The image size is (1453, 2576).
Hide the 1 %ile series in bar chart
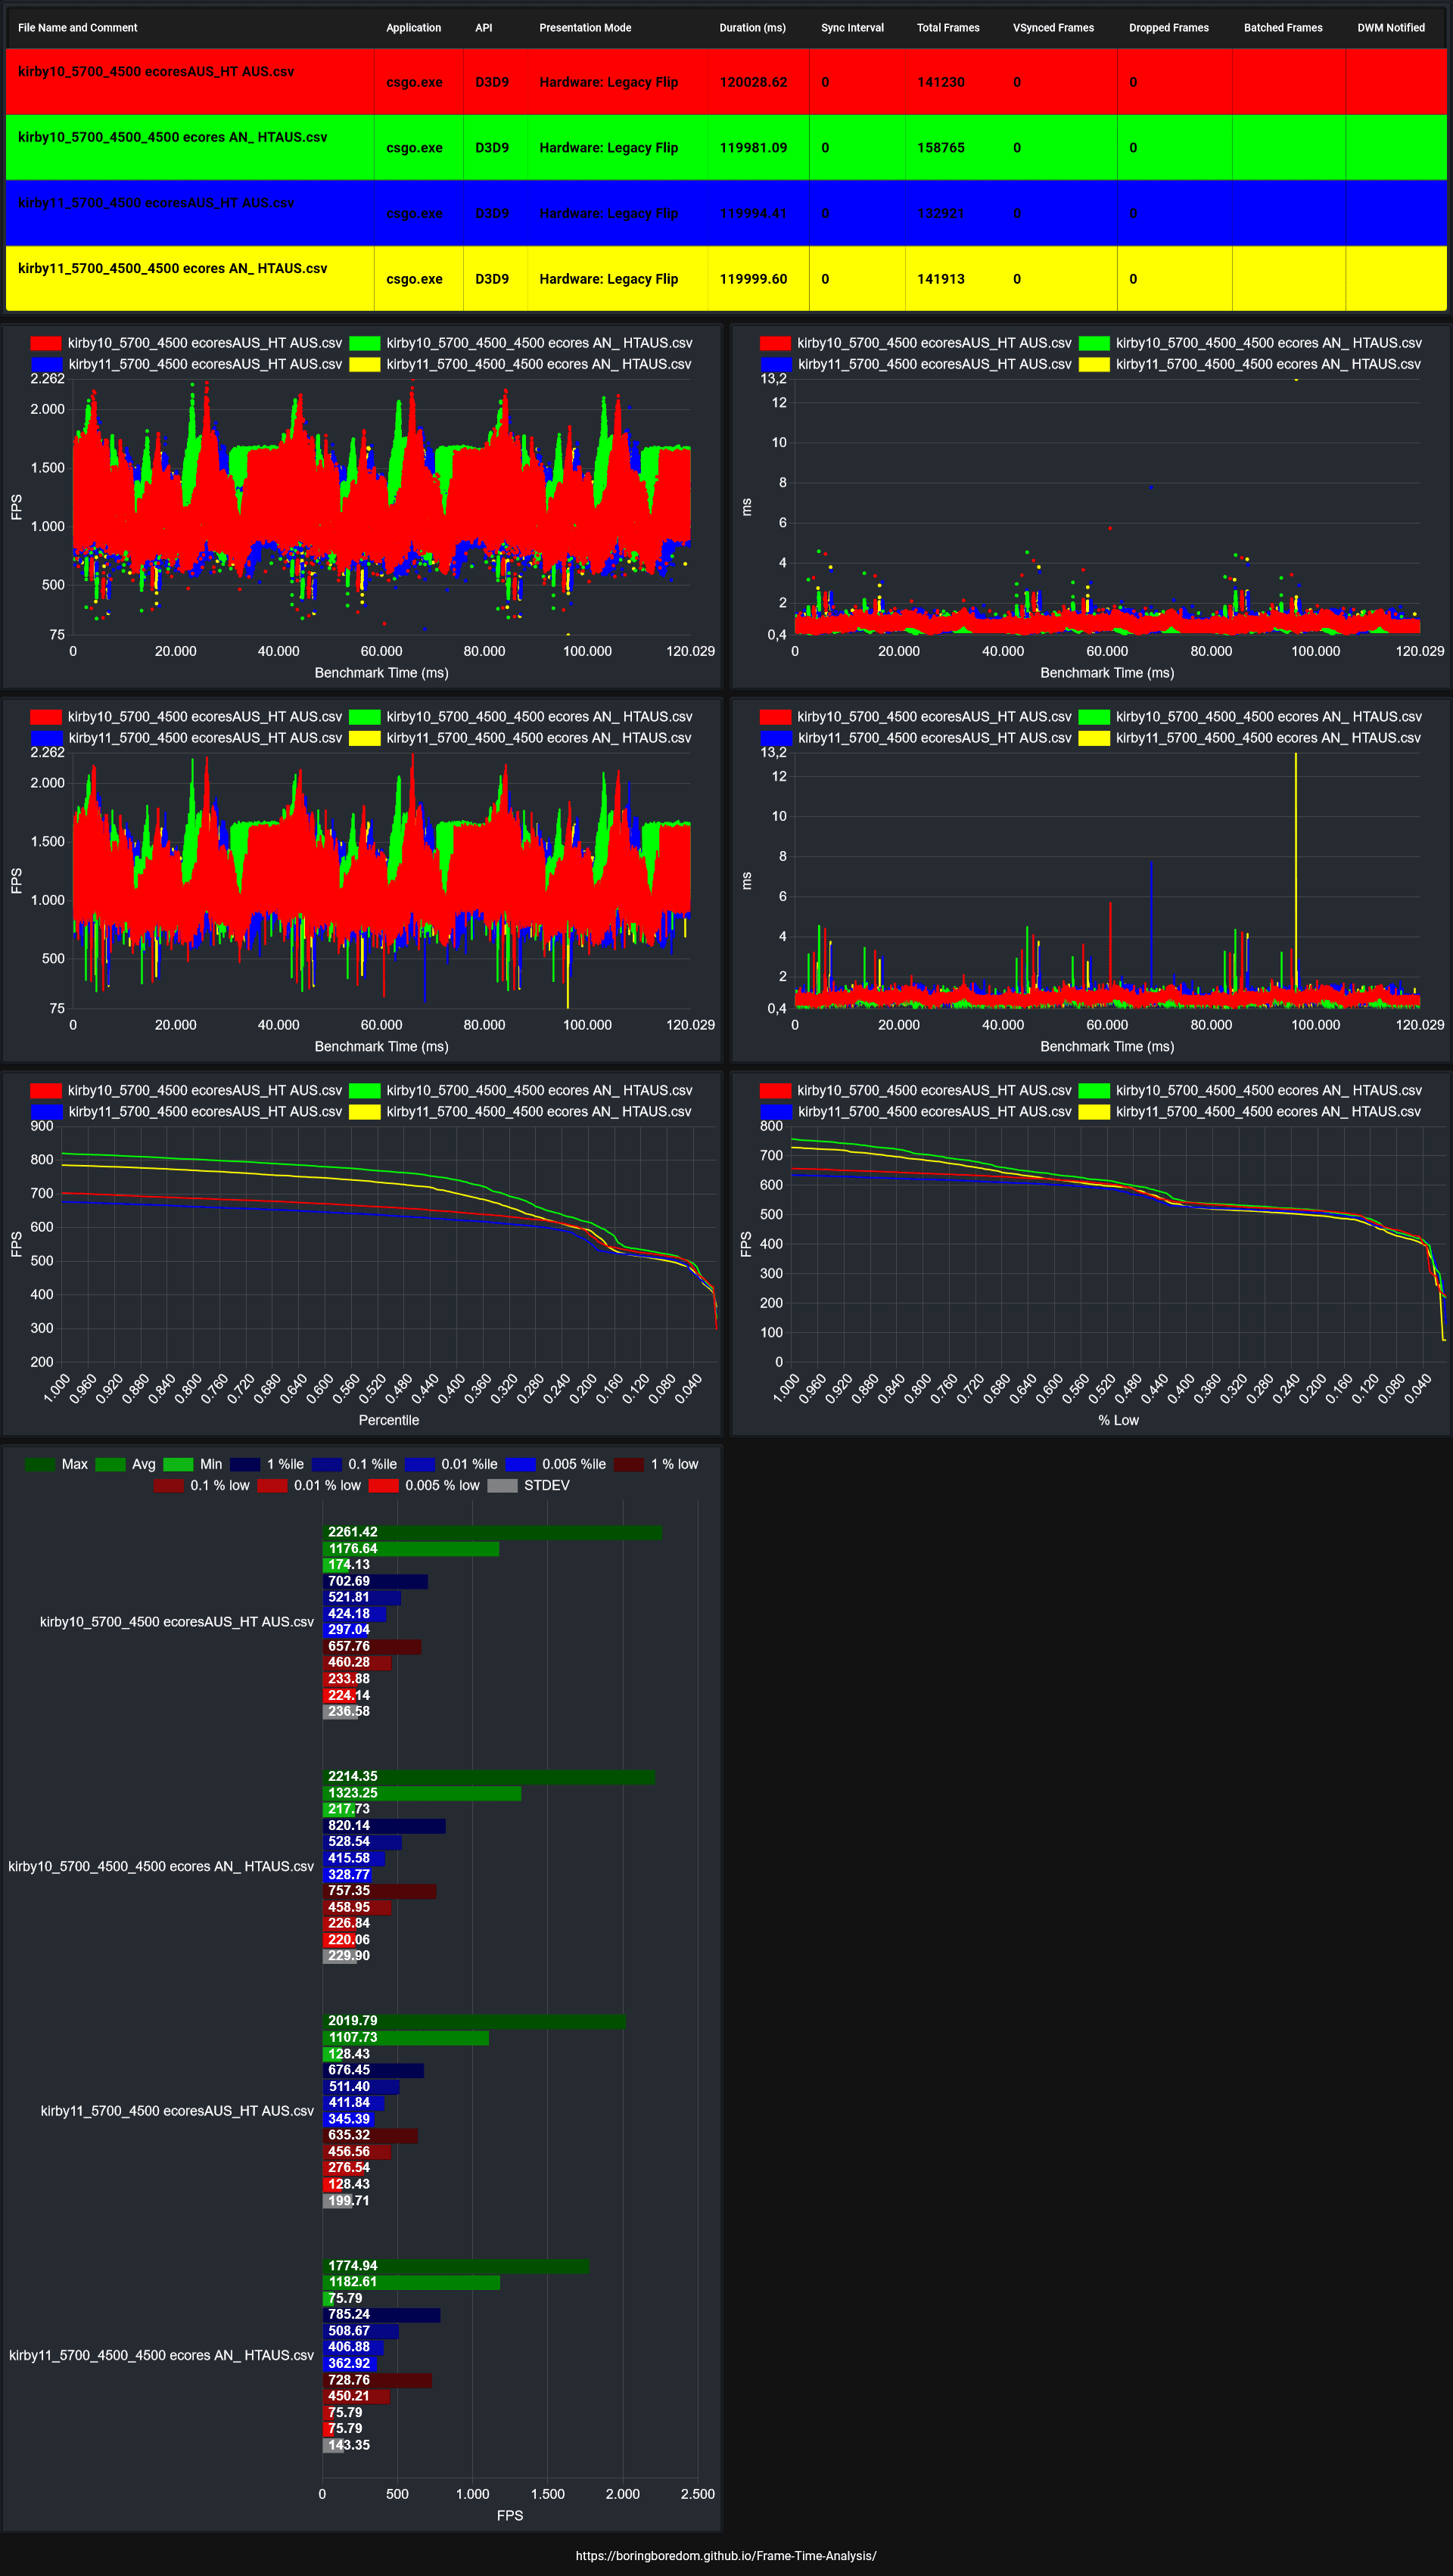tap(267, 1464)
